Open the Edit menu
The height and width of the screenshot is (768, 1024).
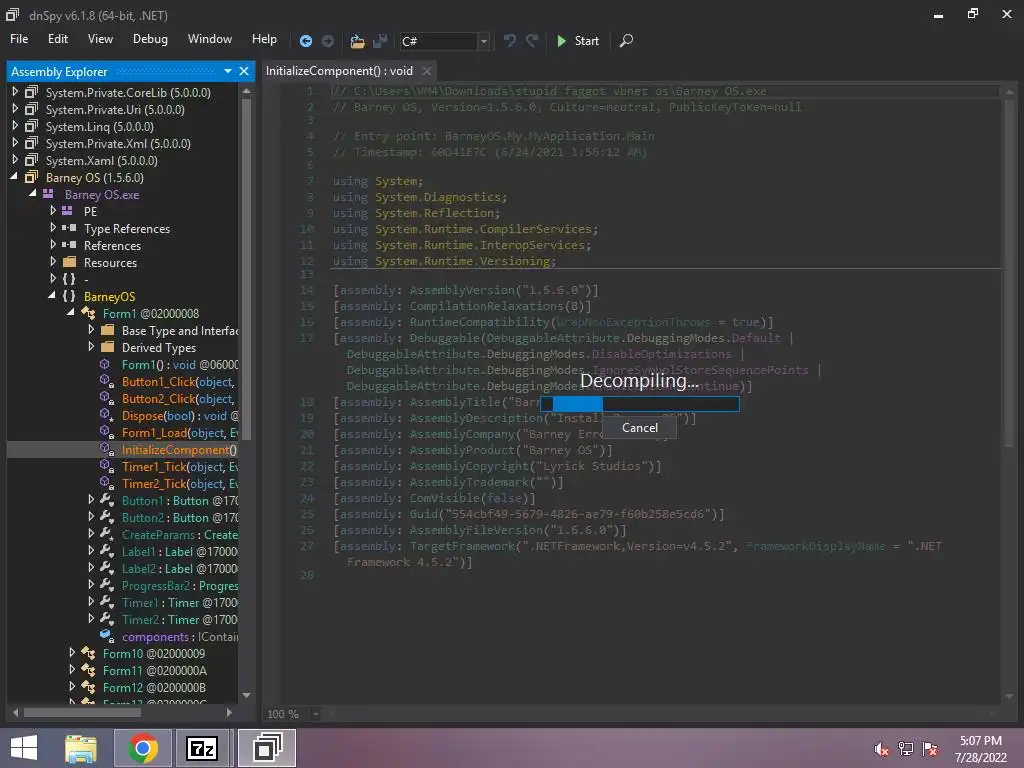pyautogui.click(x=57, y=39)
